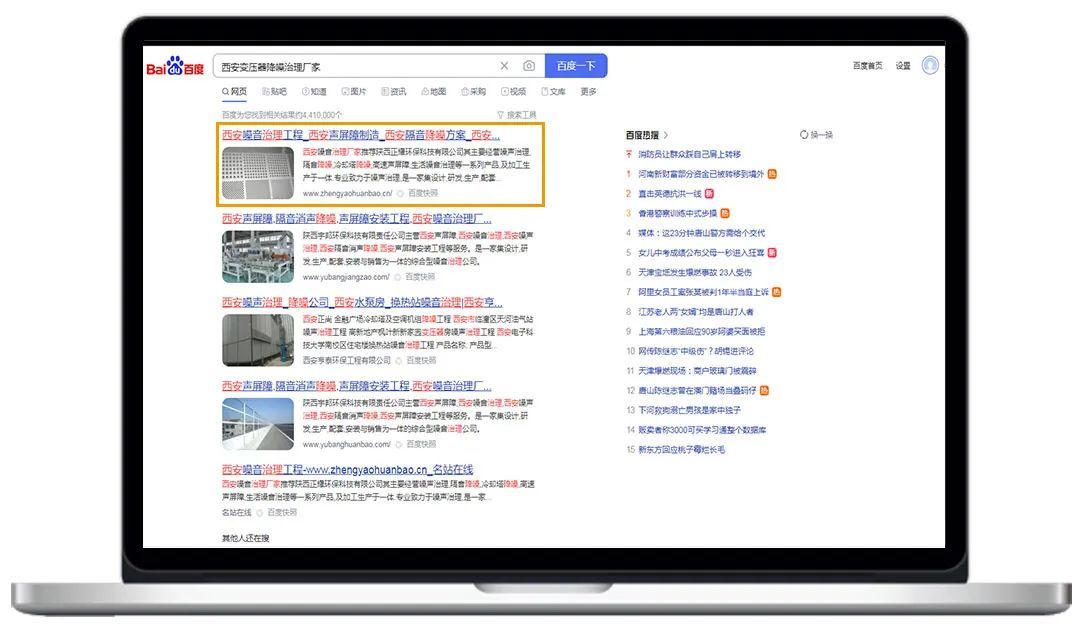Image resolution: width=1080 pixels, height=628 pixels.
Task: Switch to the 图片 tab
Action: point(354,92)
